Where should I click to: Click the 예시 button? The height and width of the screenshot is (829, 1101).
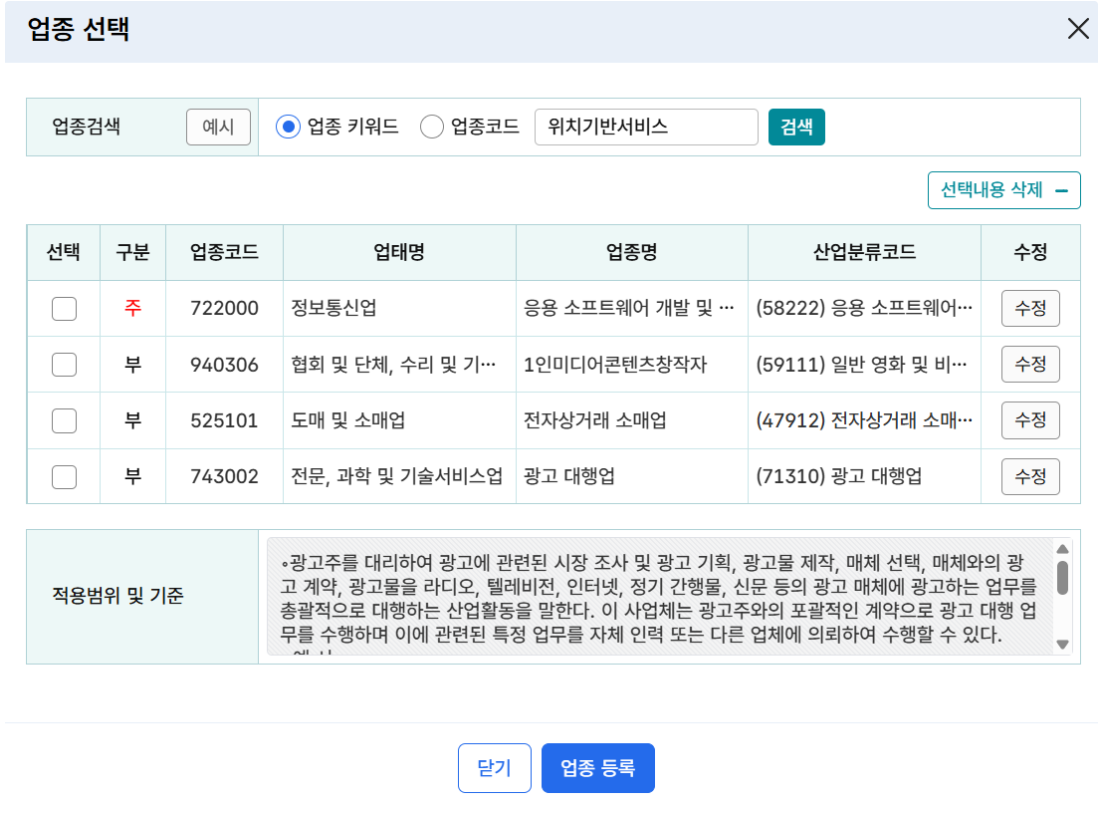[x=218, y=127]
